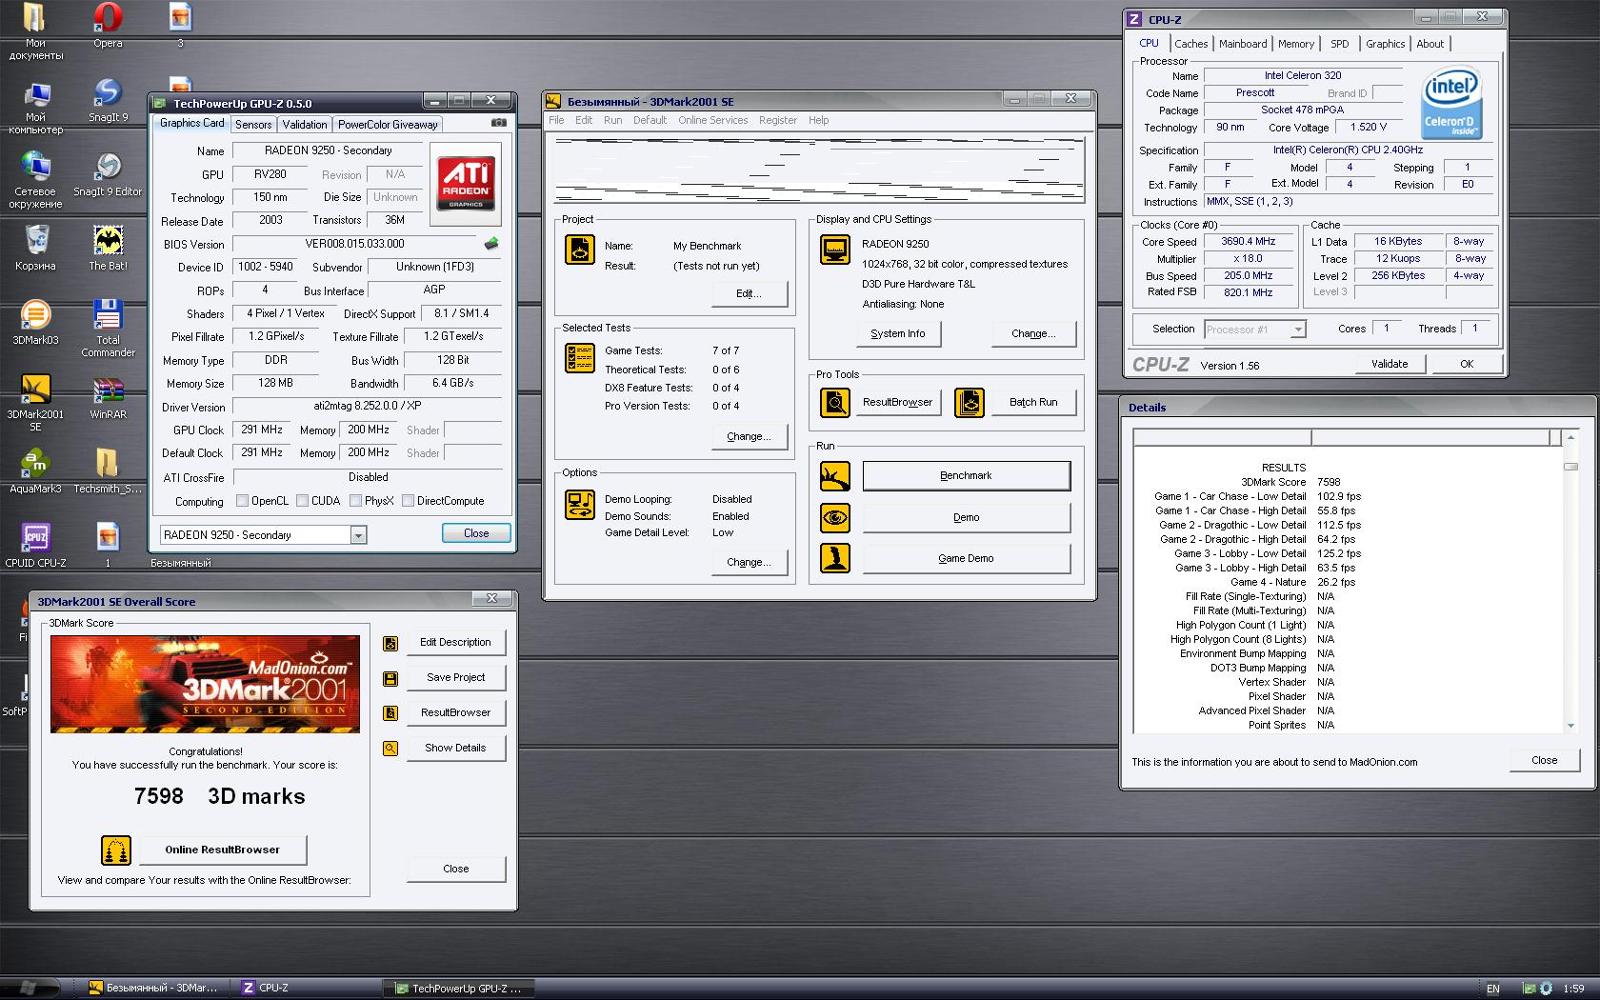Click the scroll down arrow in Details window
Viewport: 1600px width, 1000px height.
1571,726
